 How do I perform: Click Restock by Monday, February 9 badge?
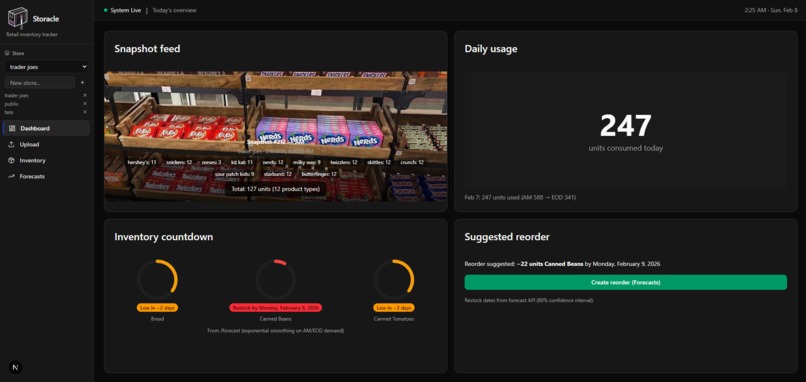[x=276, y=308]
